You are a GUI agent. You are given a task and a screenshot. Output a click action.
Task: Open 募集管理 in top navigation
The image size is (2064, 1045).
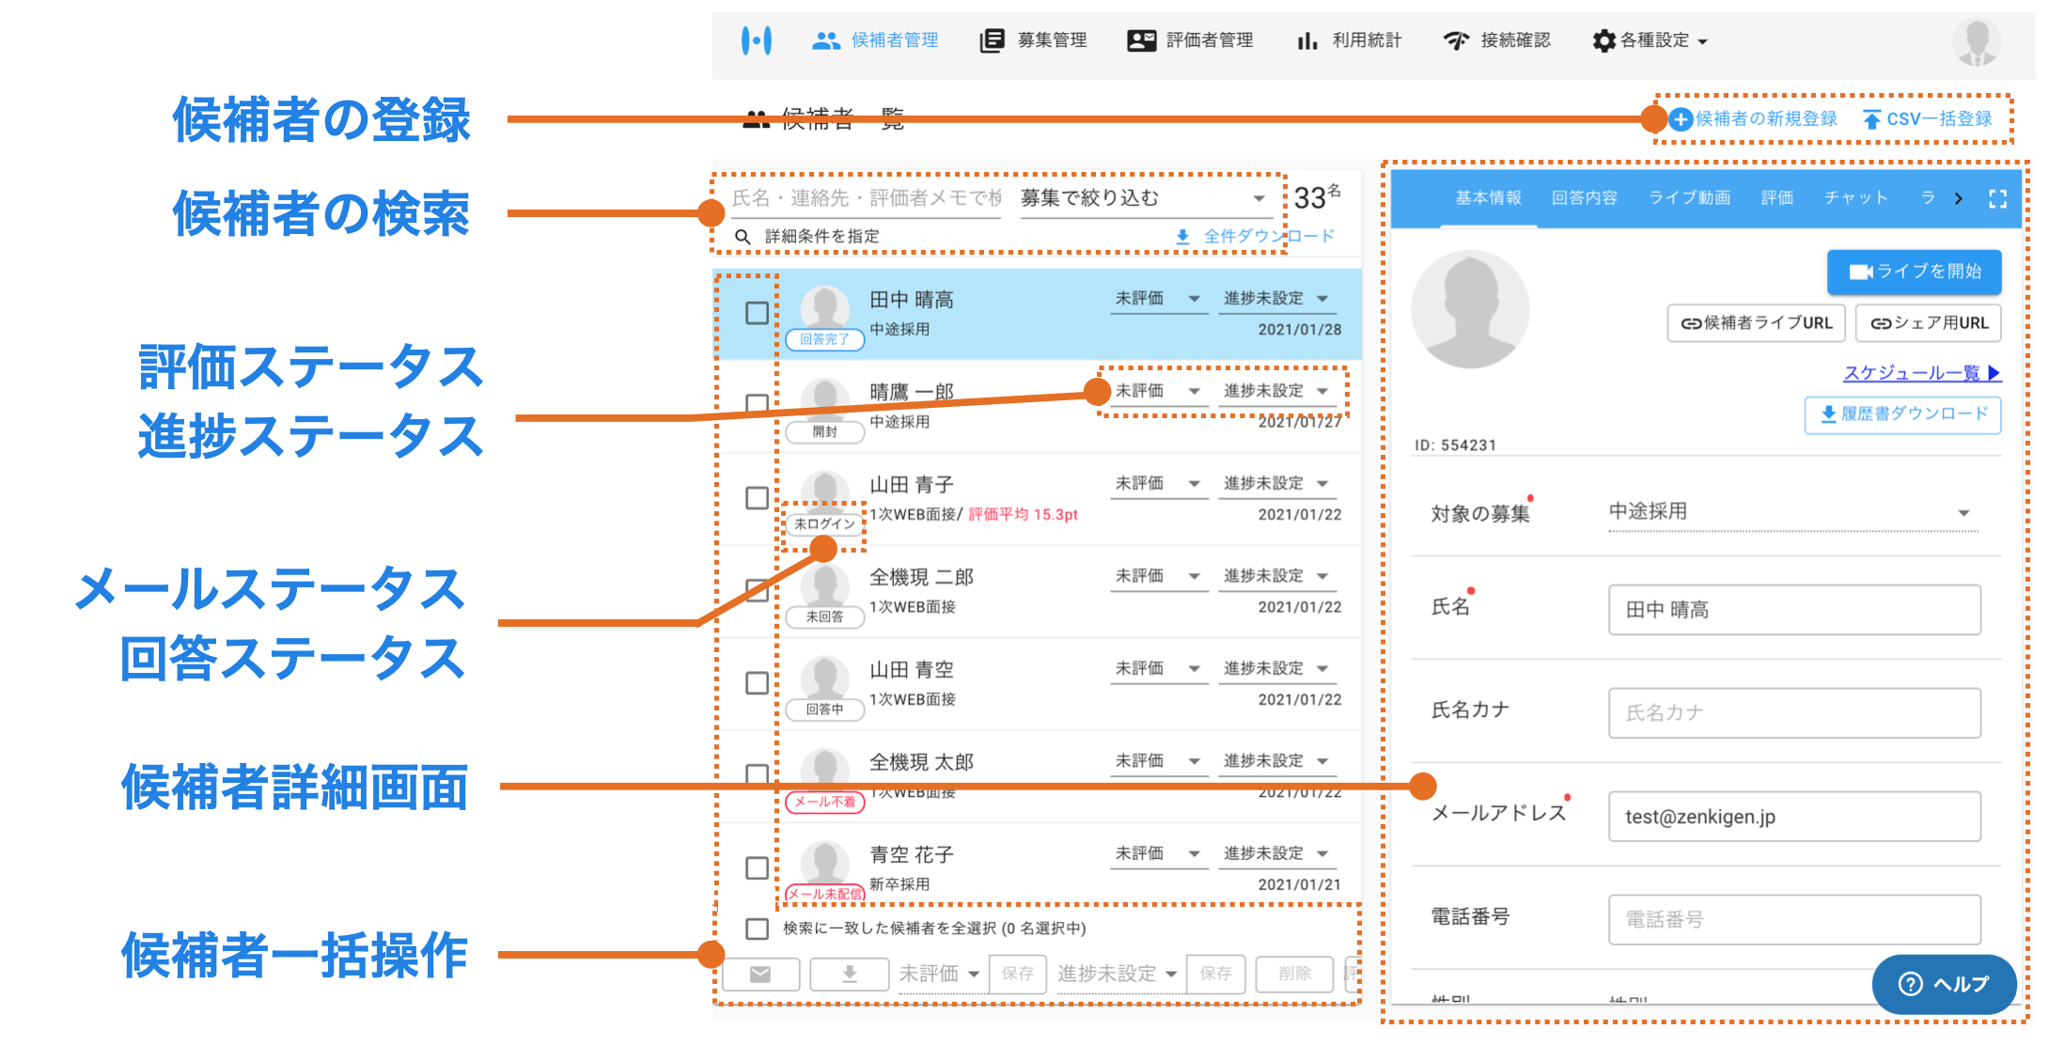[1033, 41]
